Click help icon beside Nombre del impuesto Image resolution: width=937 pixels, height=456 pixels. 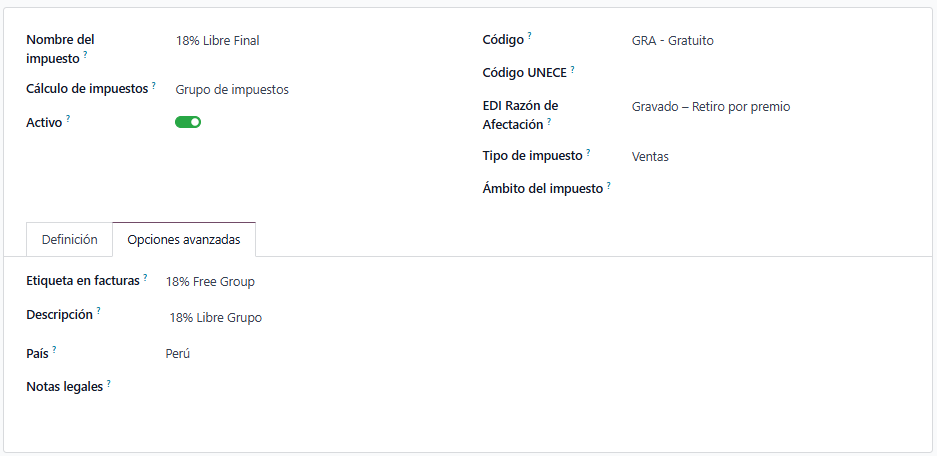tap(86, 55)
